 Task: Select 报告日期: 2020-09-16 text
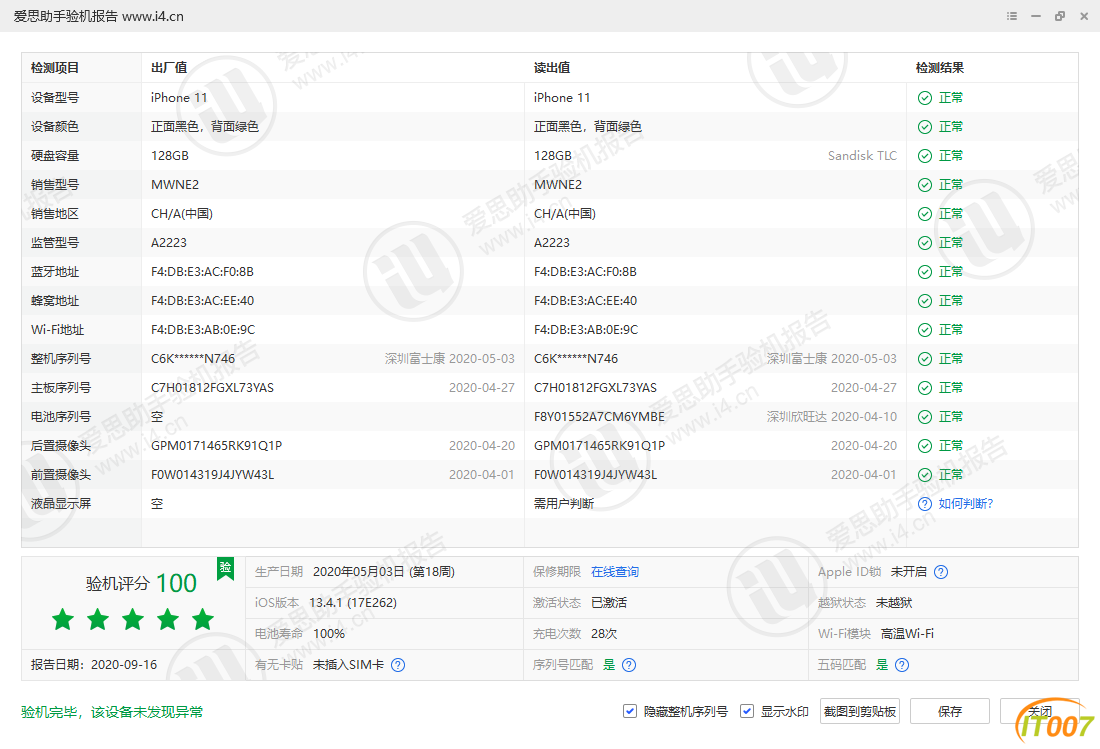(x=94, y=665)
